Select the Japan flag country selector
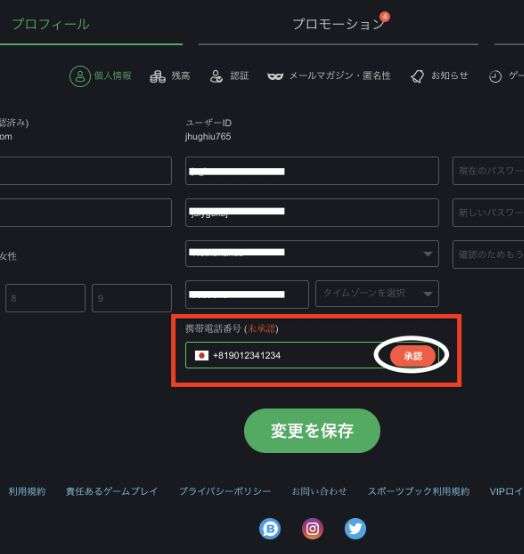Screen dimensions: 524x554 tap(202, 355)
